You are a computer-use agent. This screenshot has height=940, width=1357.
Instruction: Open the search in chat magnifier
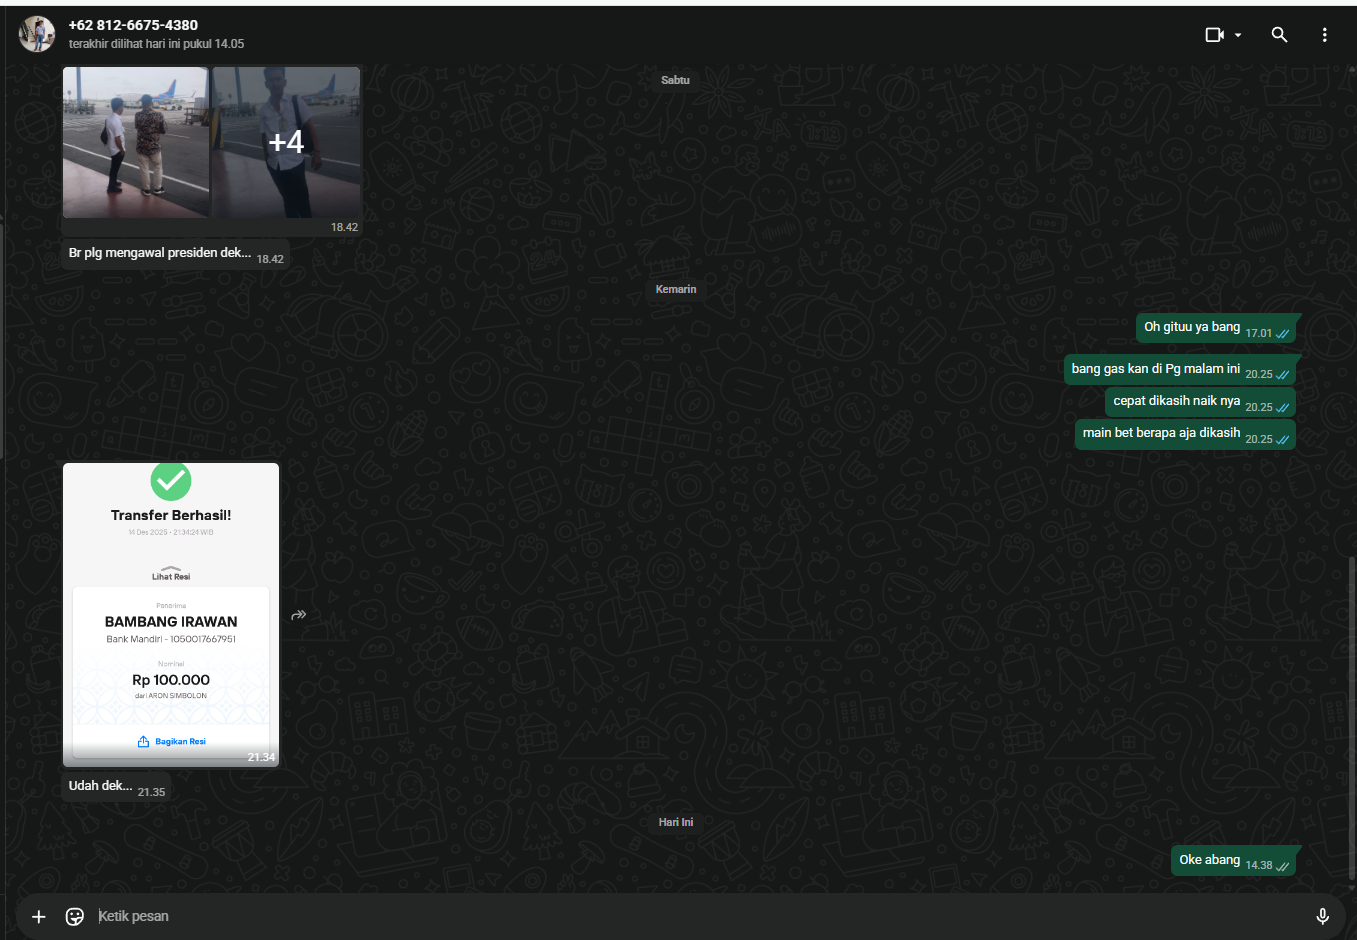pos(1279,35)
